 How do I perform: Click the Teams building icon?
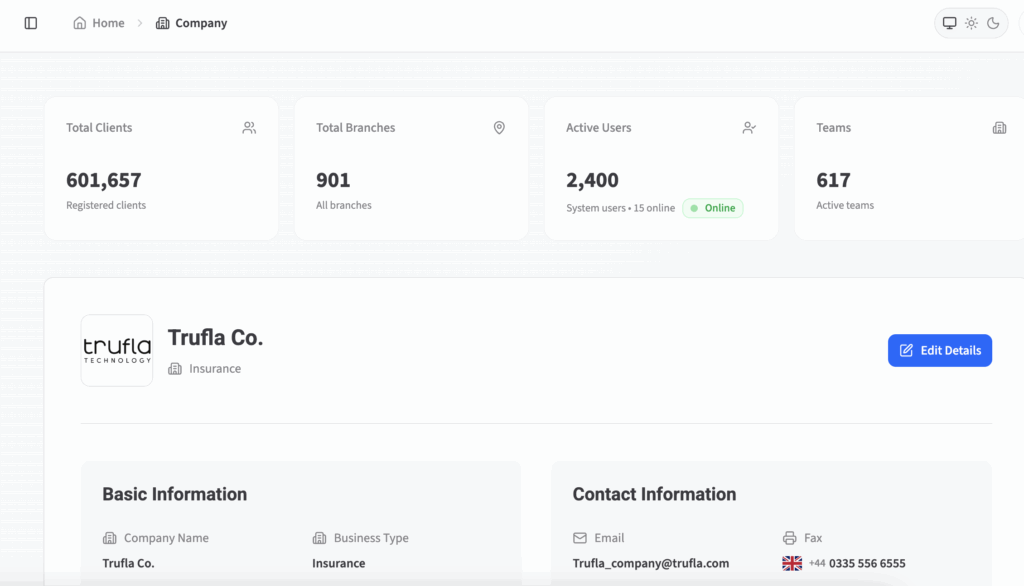point(999,128)
